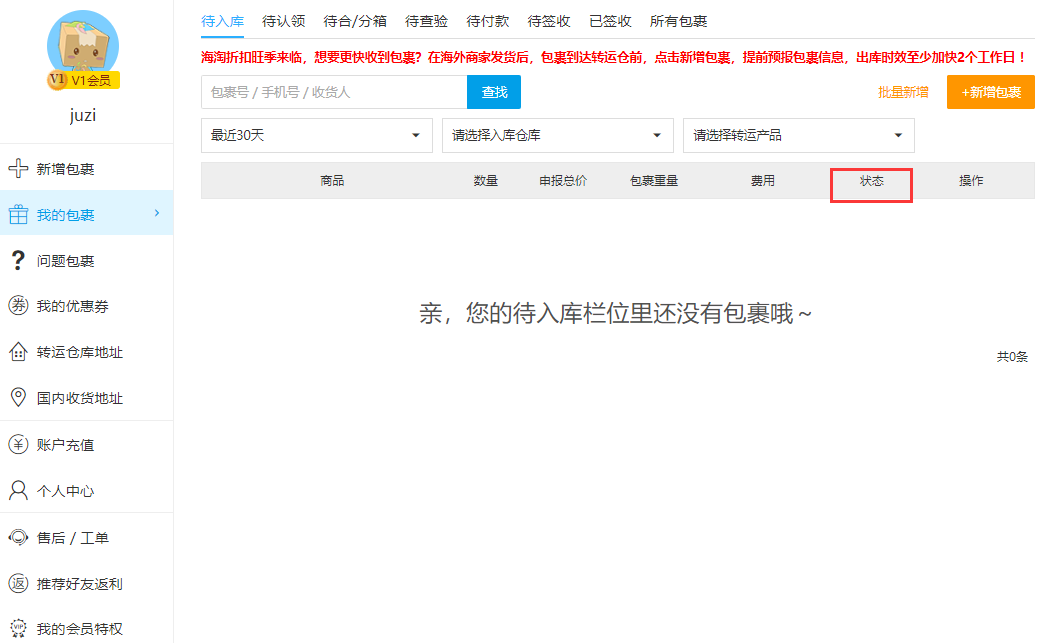Open the 请选择转运产品 dropdown
The width and height of the screenshot is (1039, 643).
point(799,135)
